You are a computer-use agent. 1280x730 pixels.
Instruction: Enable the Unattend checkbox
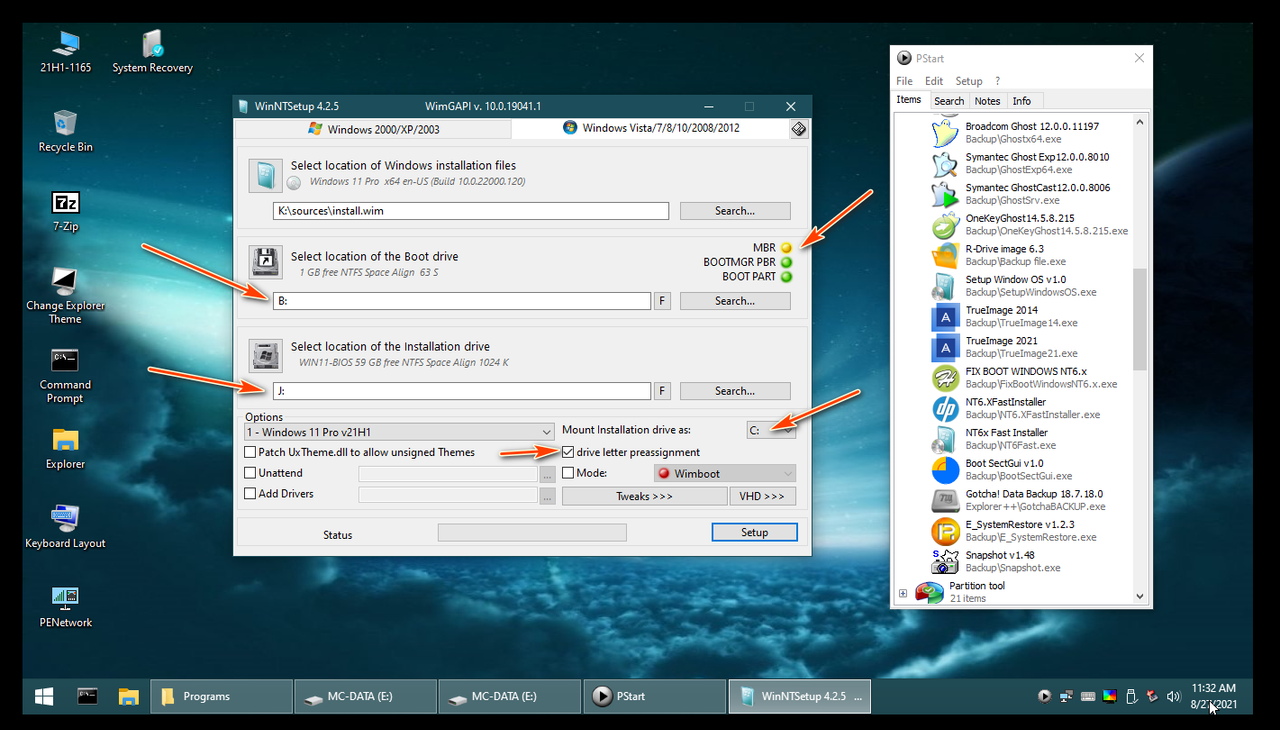251,473
